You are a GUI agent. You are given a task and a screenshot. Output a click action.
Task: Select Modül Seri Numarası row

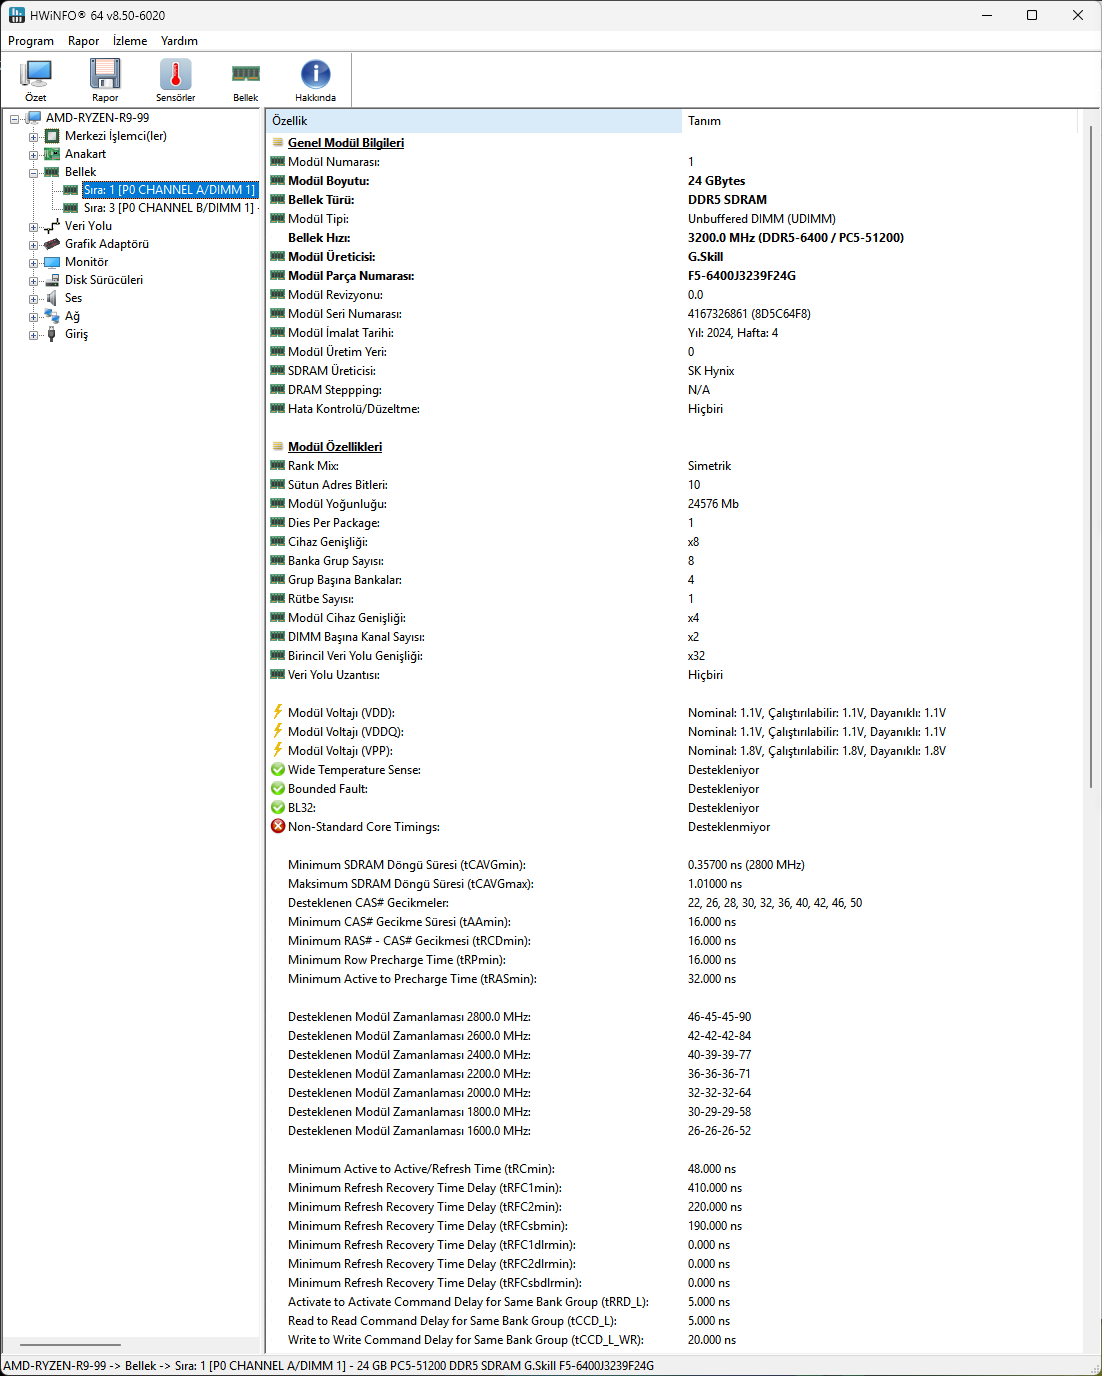point(674,314)
